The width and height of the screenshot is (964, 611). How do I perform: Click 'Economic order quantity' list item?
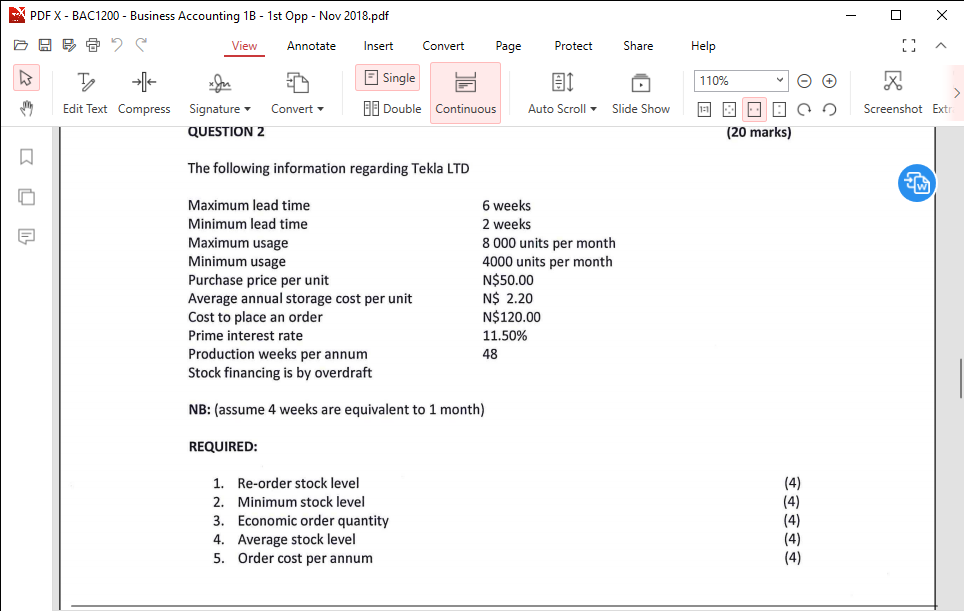(313, 521)
